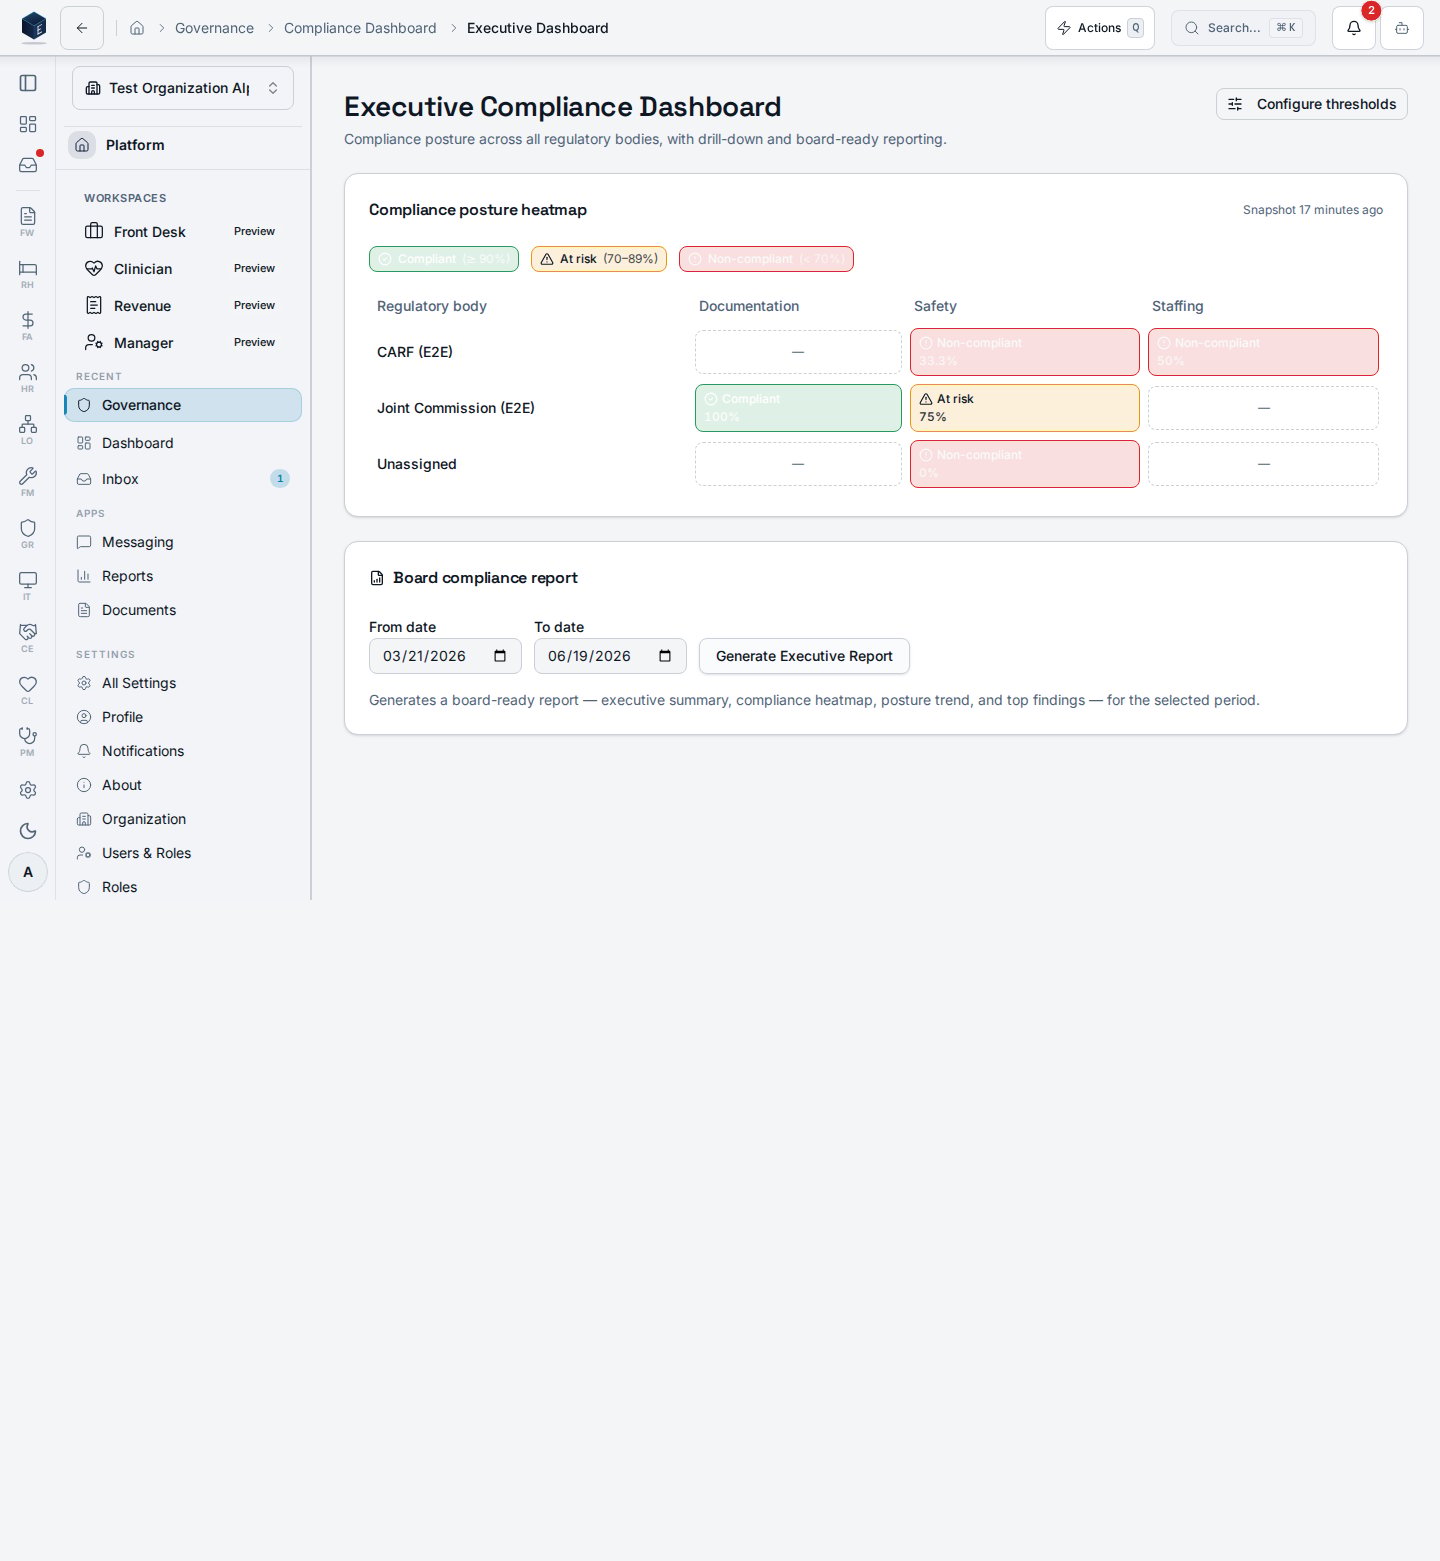Open the user avatar A
1440x1561 pixels.
[x=28, y=872]
